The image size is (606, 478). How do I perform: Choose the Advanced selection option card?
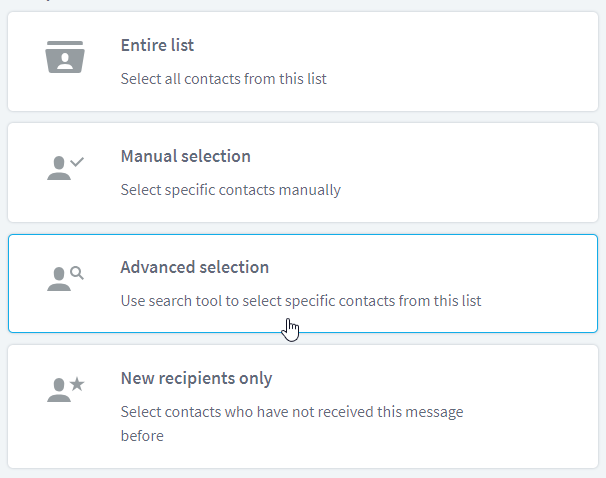pos(303,283)
